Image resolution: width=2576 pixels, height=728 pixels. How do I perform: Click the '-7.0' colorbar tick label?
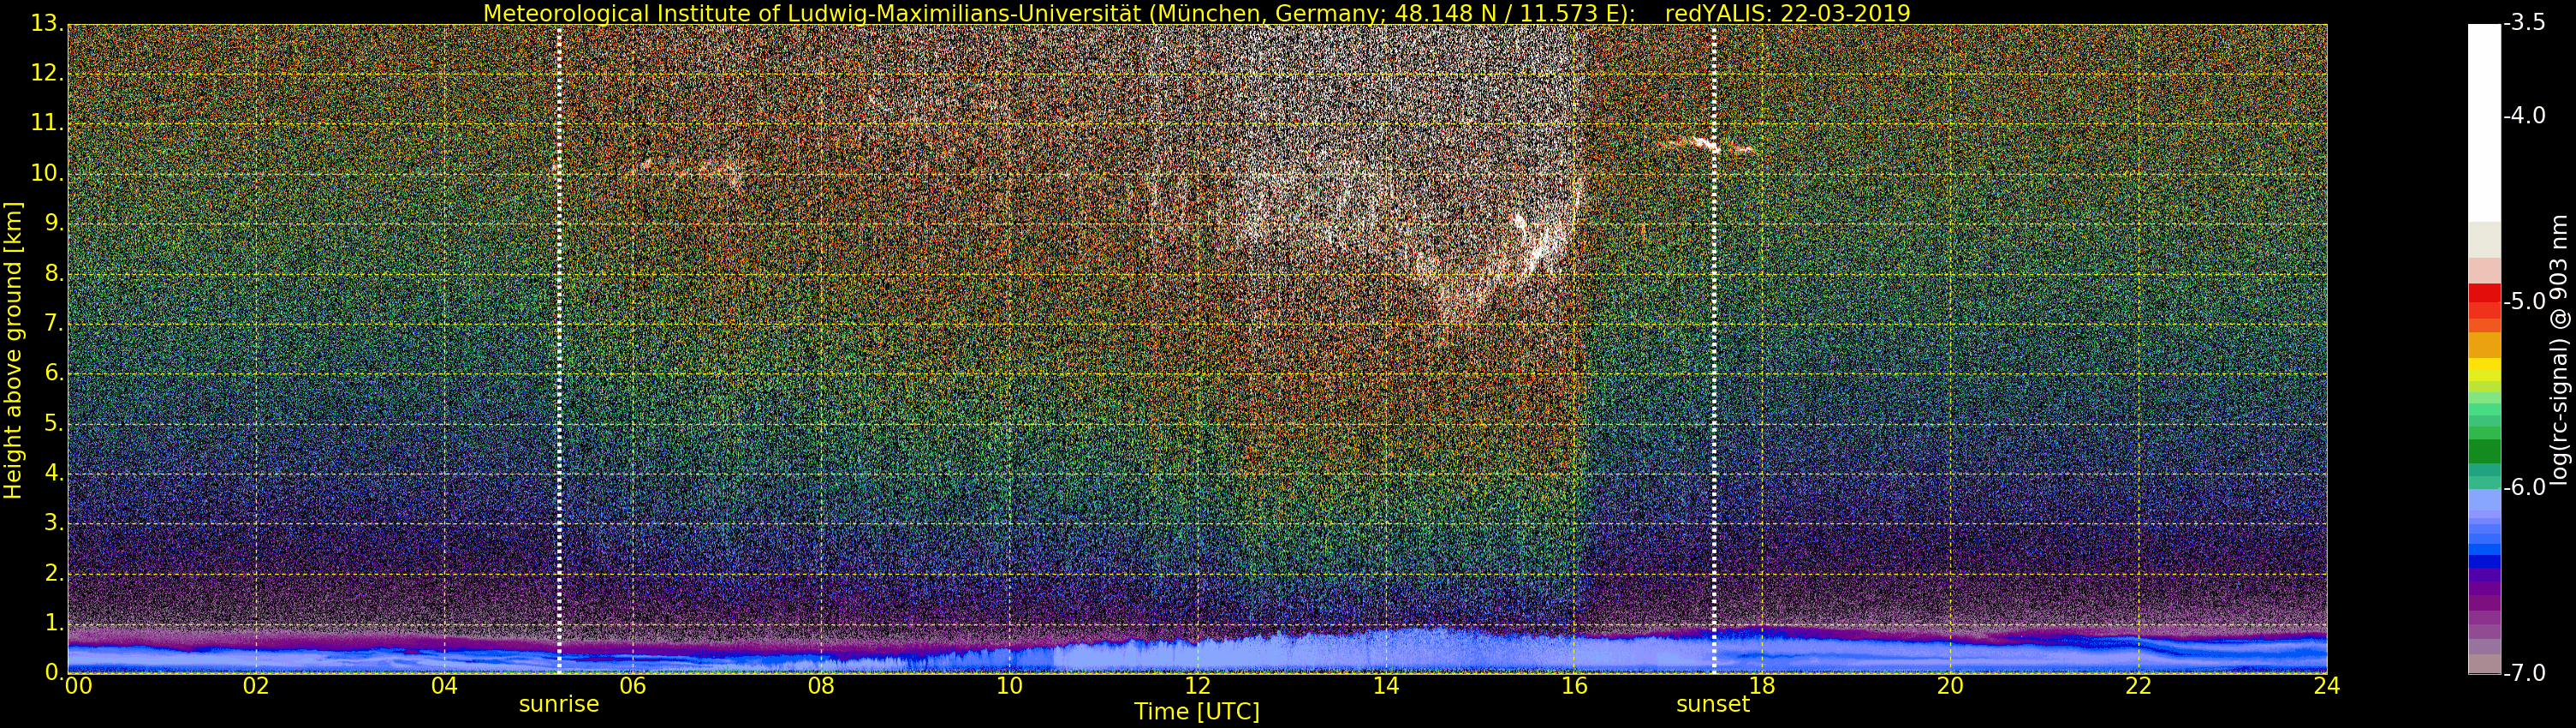point(2525,673)
